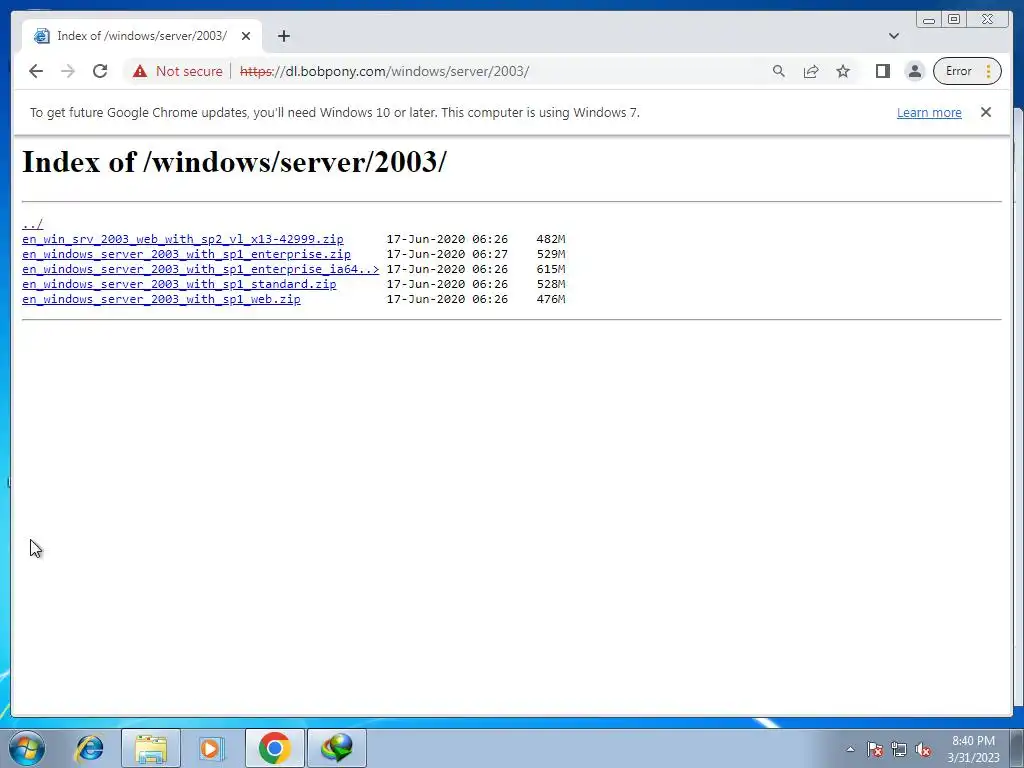Click the 529M file size text
This screenshot has width=1024, height=768.
pos(551,254)
